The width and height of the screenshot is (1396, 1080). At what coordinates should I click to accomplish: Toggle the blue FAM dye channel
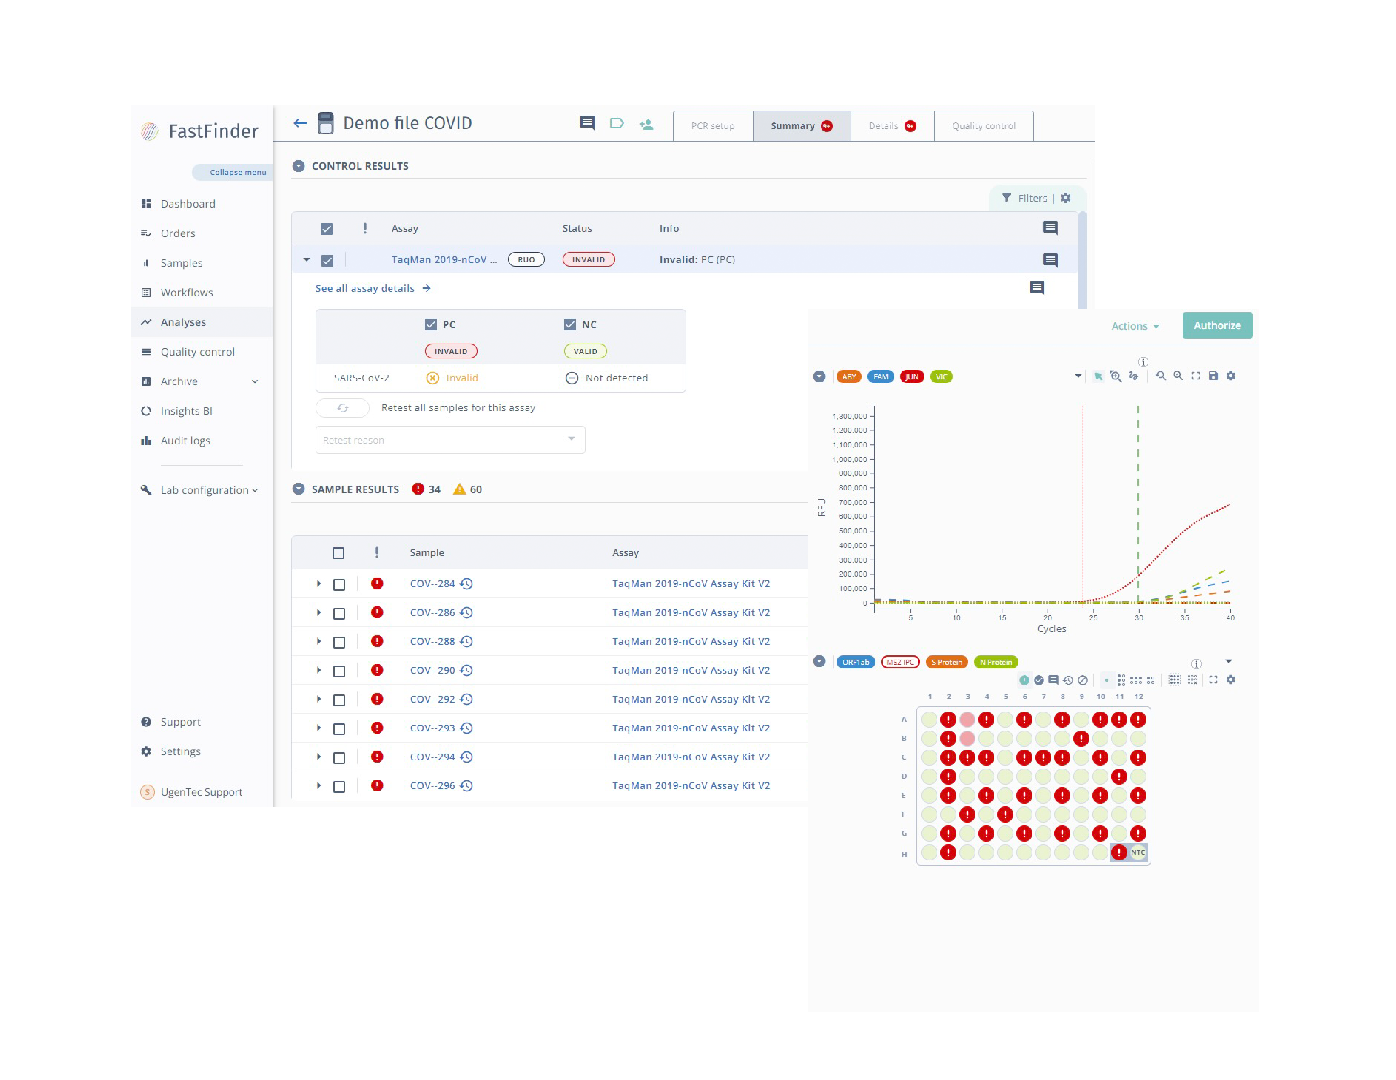click(x=881, y=377)
